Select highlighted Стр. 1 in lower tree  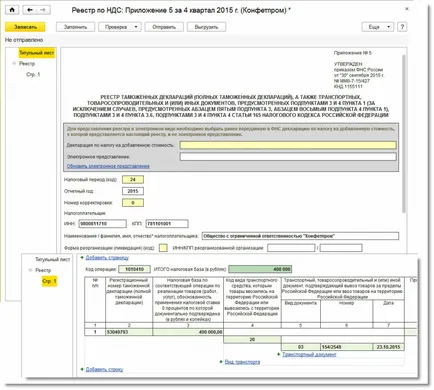pos(49,281)
